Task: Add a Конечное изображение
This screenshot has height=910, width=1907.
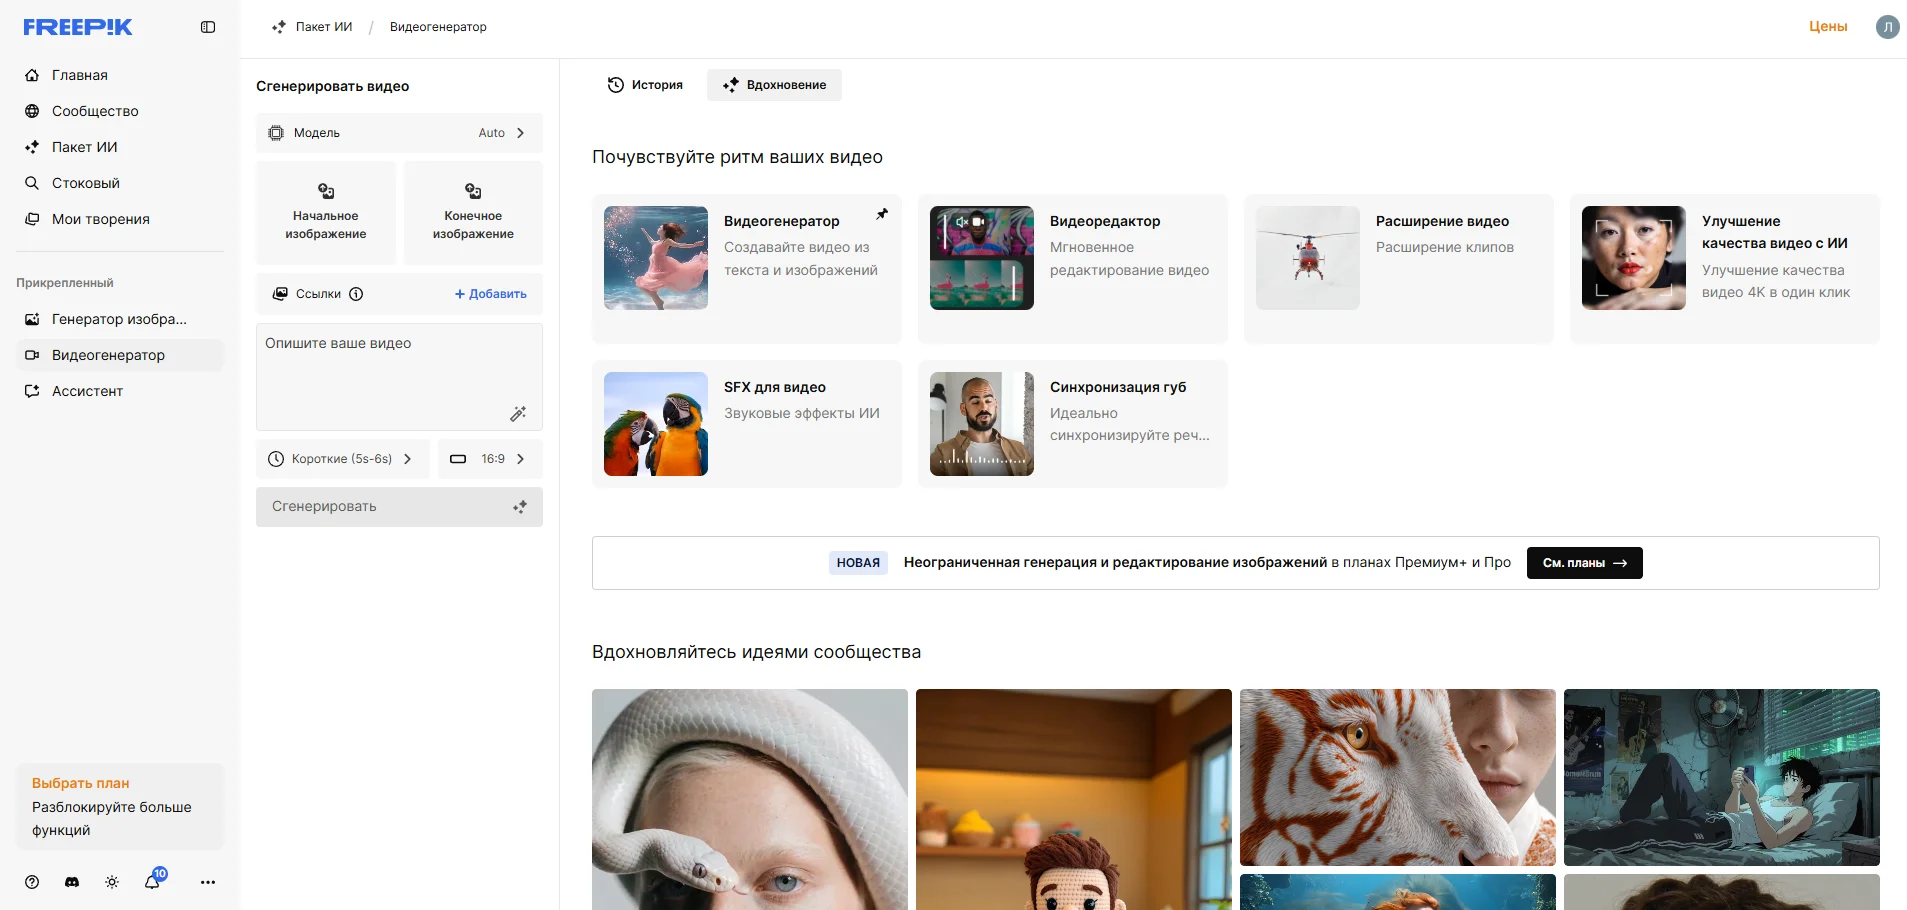Action: point(473,213)
